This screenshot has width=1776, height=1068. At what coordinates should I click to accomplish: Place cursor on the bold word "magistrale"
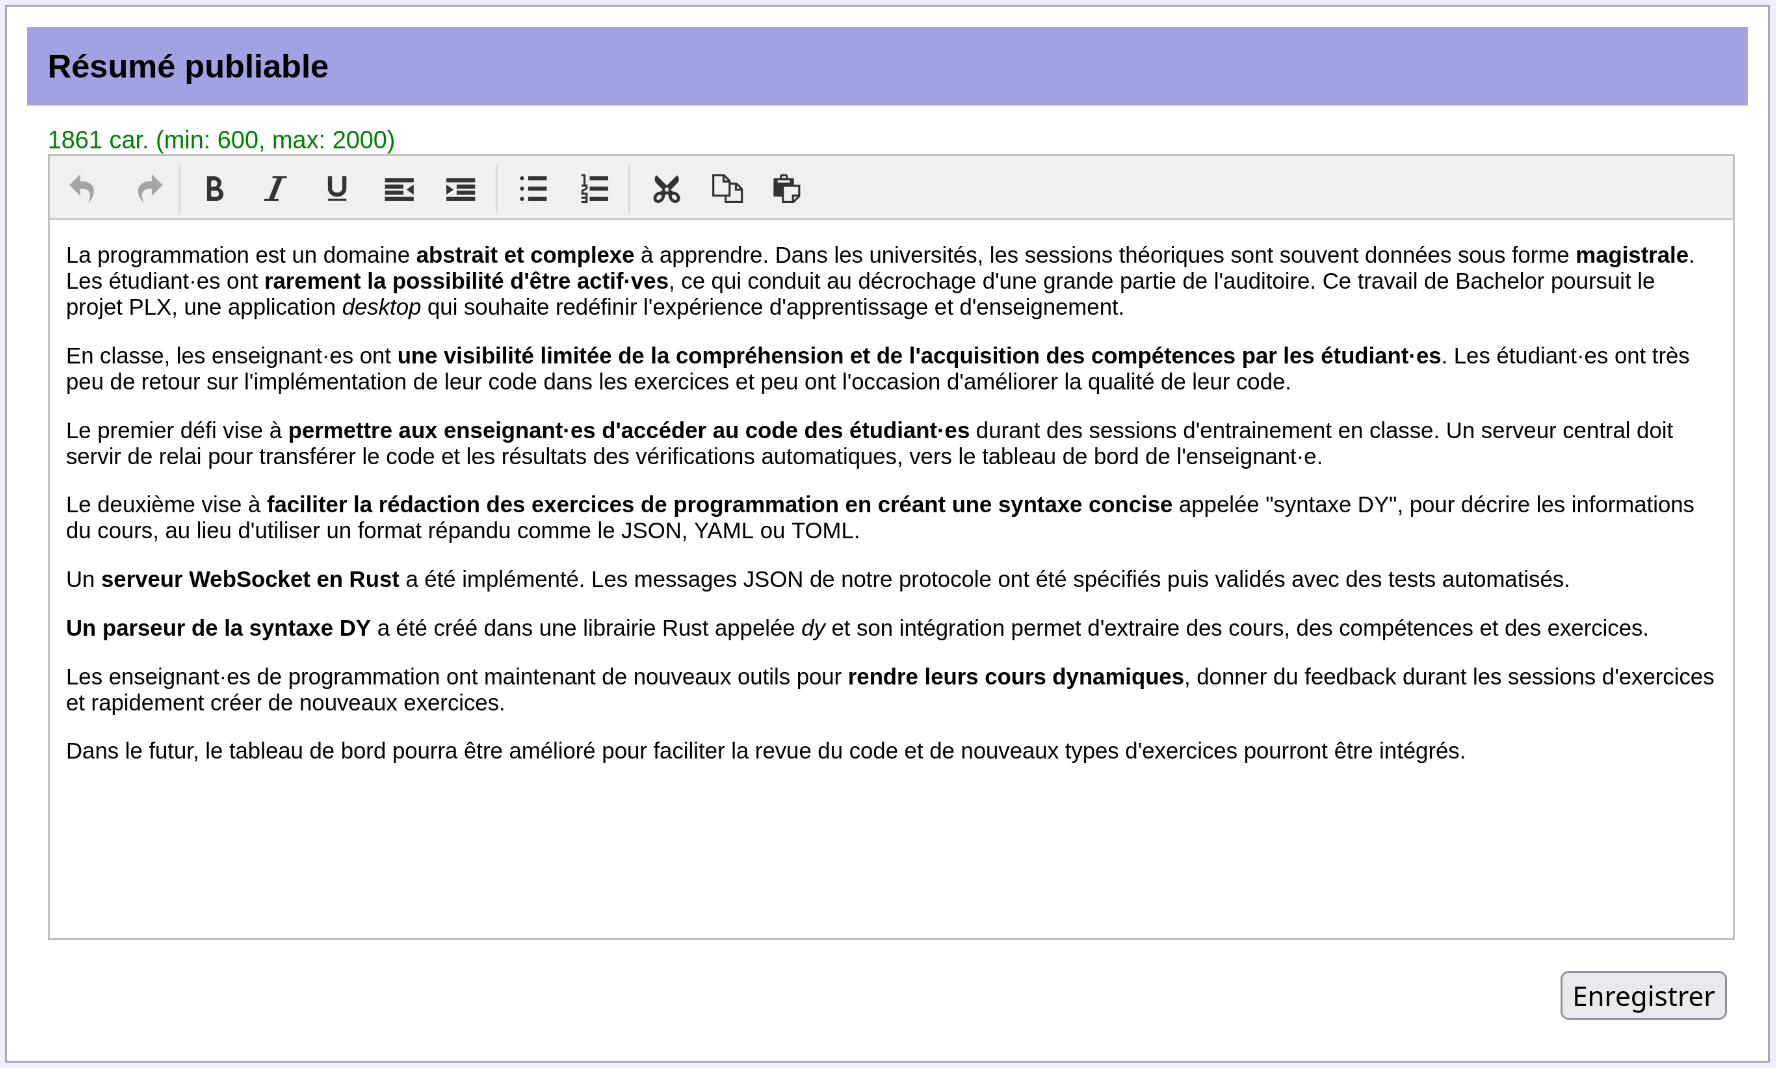pyautogui.click(x=1631, y=256)
